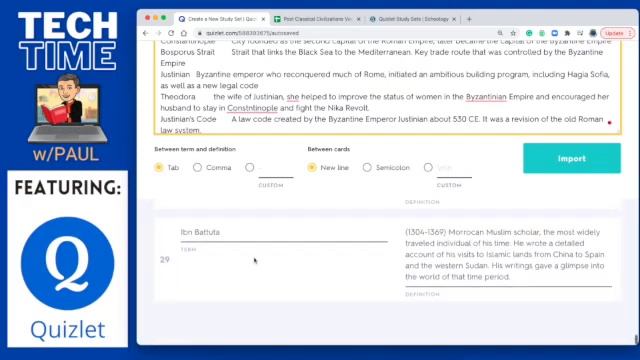The width and height of the screenshot is (640, 360).
Task: Close the Create a New Study Set tab
Action: (x=263, y=19)
